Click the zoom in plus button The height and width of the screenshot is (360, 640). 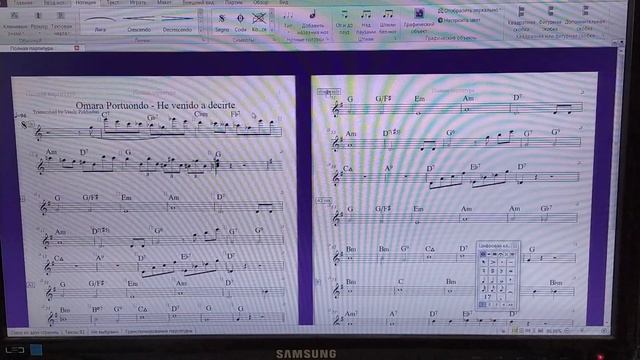[x=604, y=331]
